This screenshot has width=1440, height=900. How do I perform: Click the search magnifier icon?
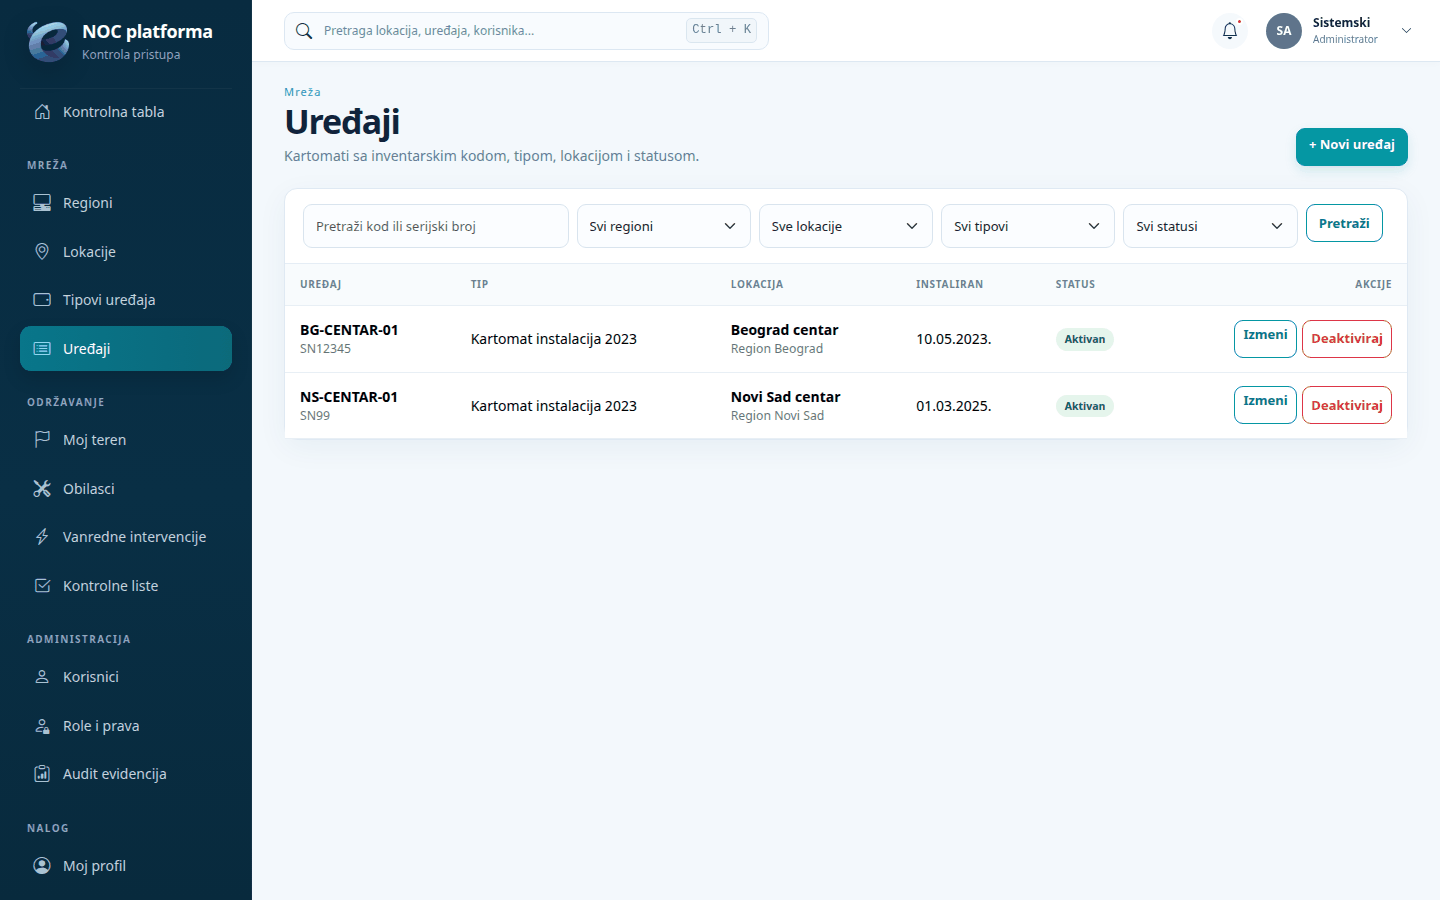(304, 31)
